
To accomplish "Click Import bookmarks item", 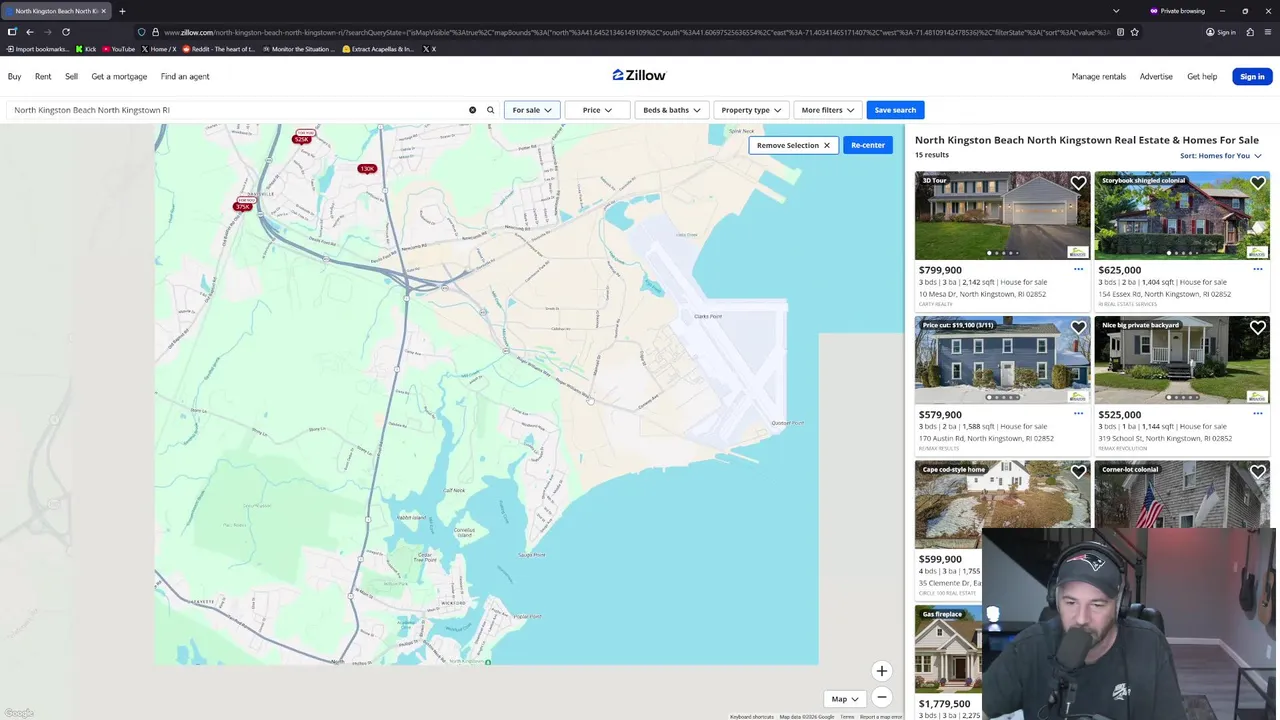I will 37,49.
